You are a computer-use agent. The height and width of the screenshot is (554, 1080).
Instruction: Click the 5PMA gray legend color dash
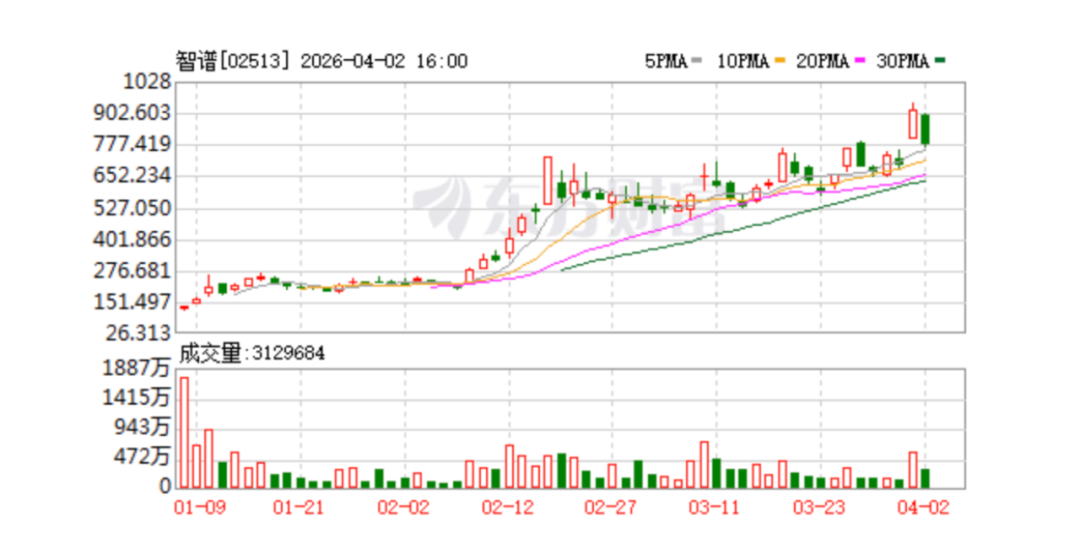coord(695,62)
